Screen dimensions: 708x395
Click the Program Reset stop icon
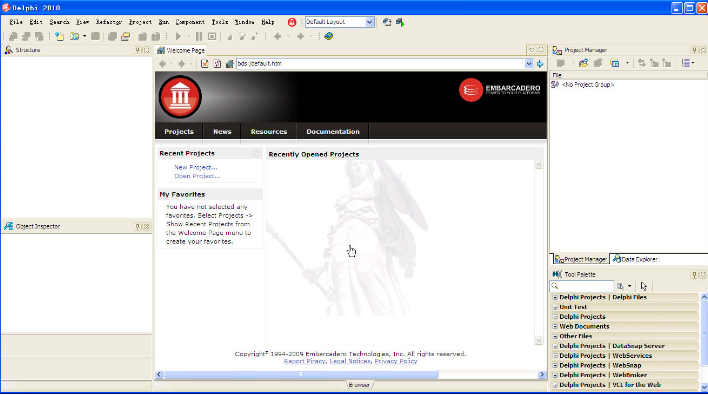(212, 37)
